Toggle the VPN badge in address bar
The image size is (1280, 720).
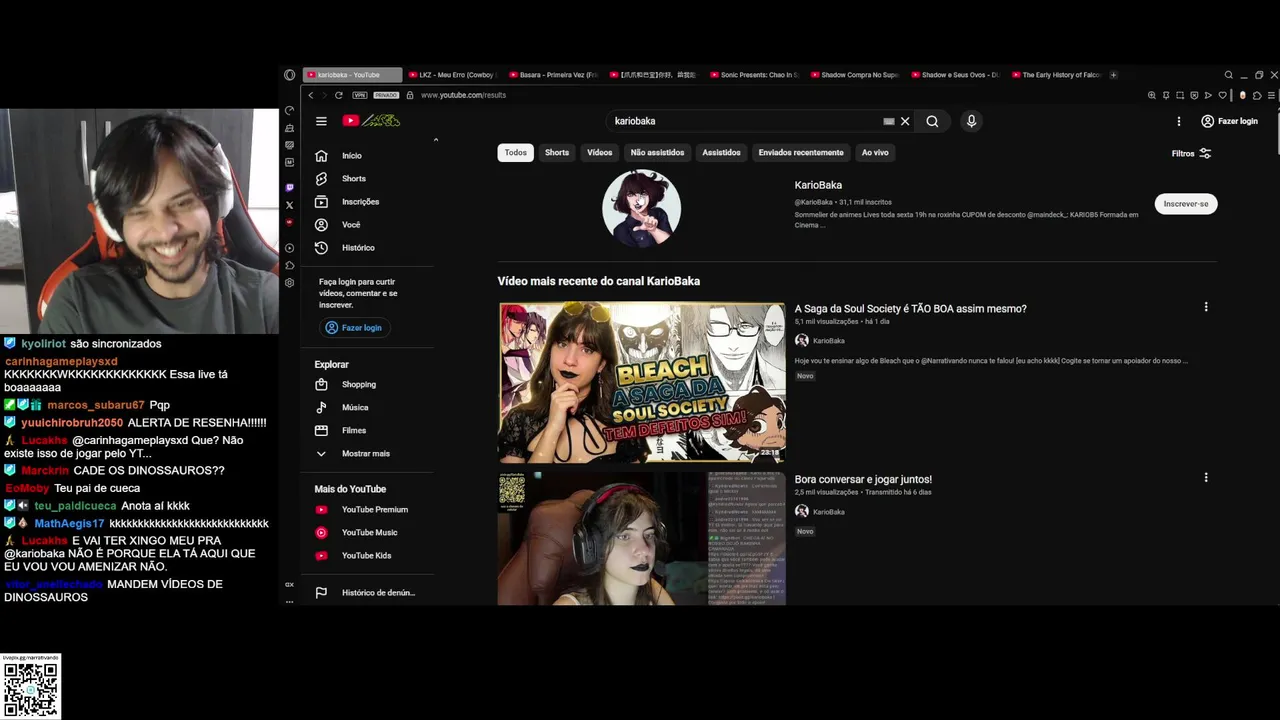coord(360,95)
